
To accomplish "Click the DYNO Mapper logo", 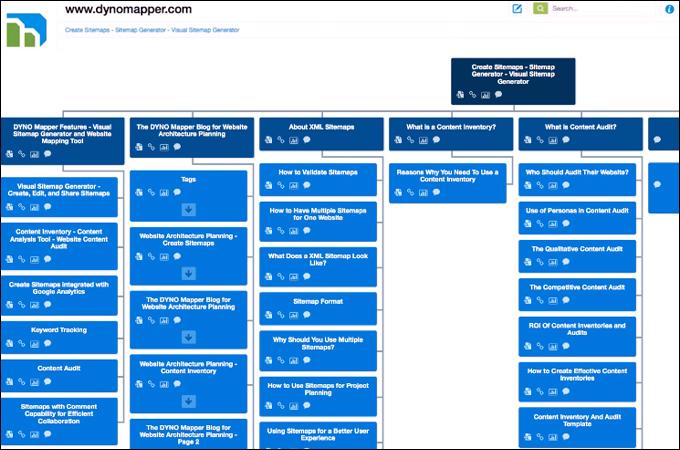I will coord(26,30).
